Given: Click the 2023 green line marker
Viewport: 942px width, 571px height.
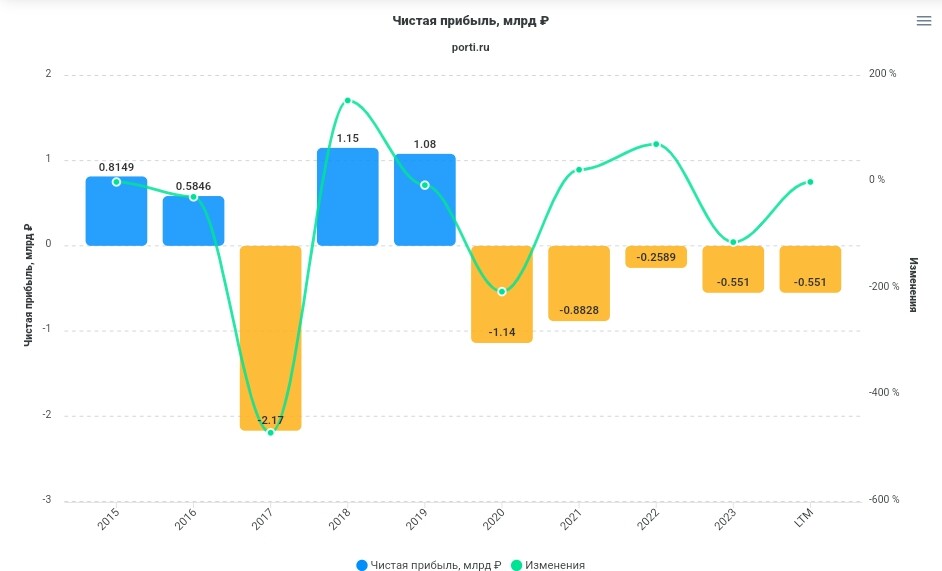Looking at the screenshot, I should pos(733,242).
